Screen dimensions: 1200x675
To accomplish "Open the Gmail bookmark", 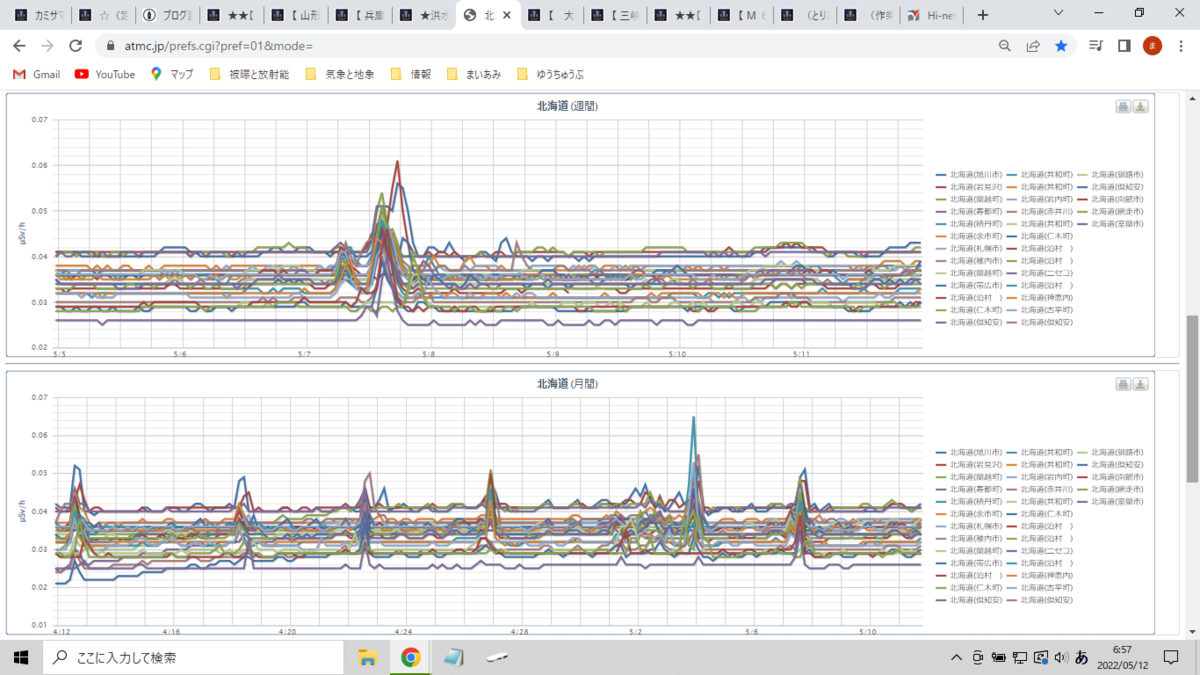I will [36, 74].
